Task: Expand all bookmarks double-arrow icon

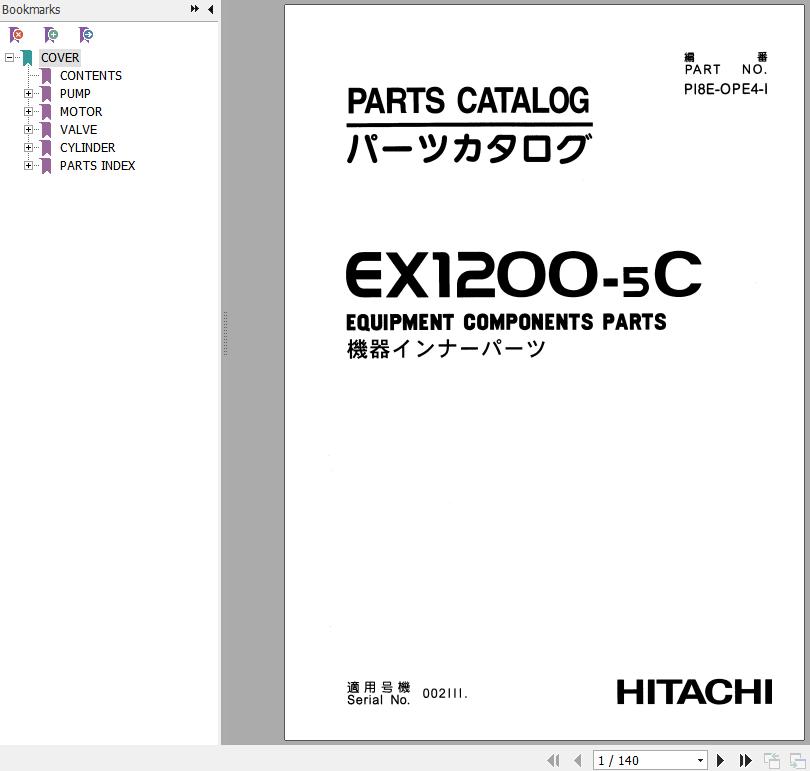Action: [x=195, y=9]
